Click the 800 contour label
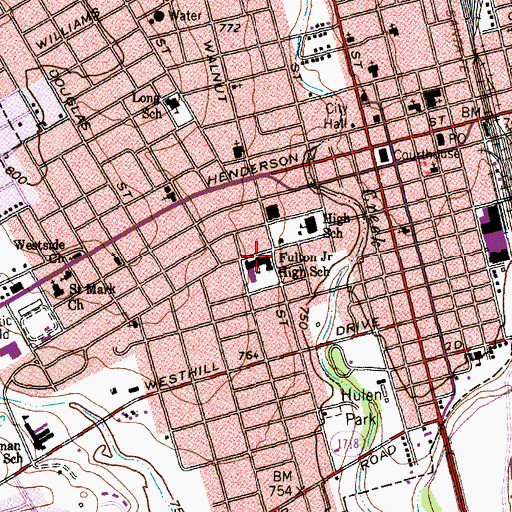Screen dimensions: 512x512 click(17, 175)
